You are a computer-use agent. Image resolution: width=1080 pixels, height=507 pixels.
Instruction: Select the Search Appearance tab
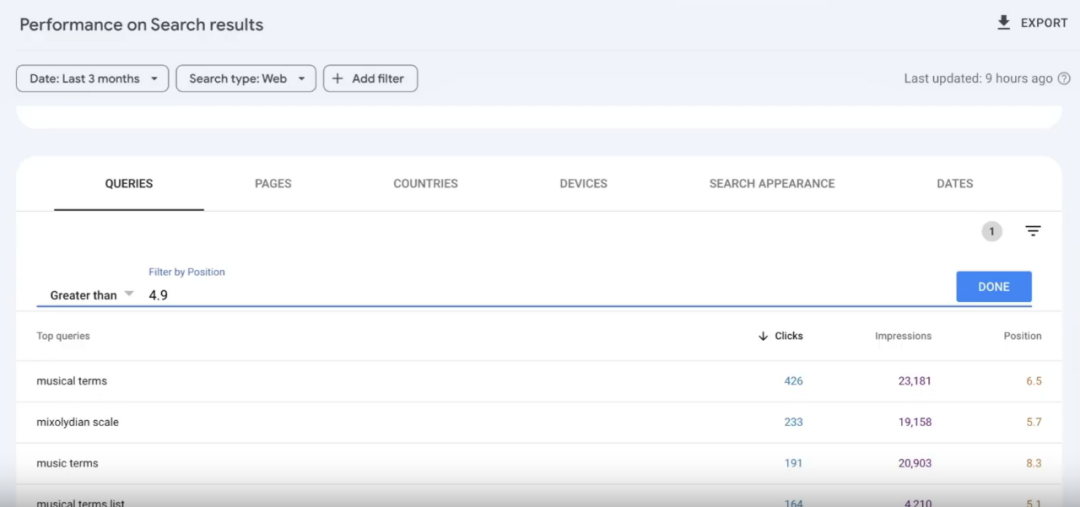click(771, 184)
